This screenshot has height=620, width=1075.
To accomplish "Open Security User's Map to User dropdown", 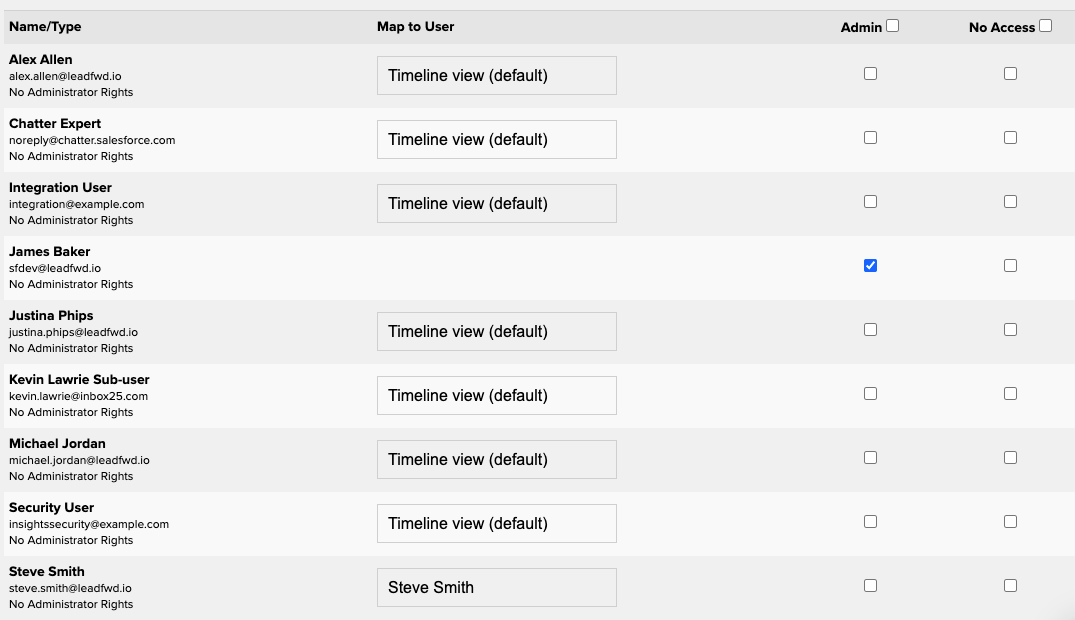I will coord(496,523).
